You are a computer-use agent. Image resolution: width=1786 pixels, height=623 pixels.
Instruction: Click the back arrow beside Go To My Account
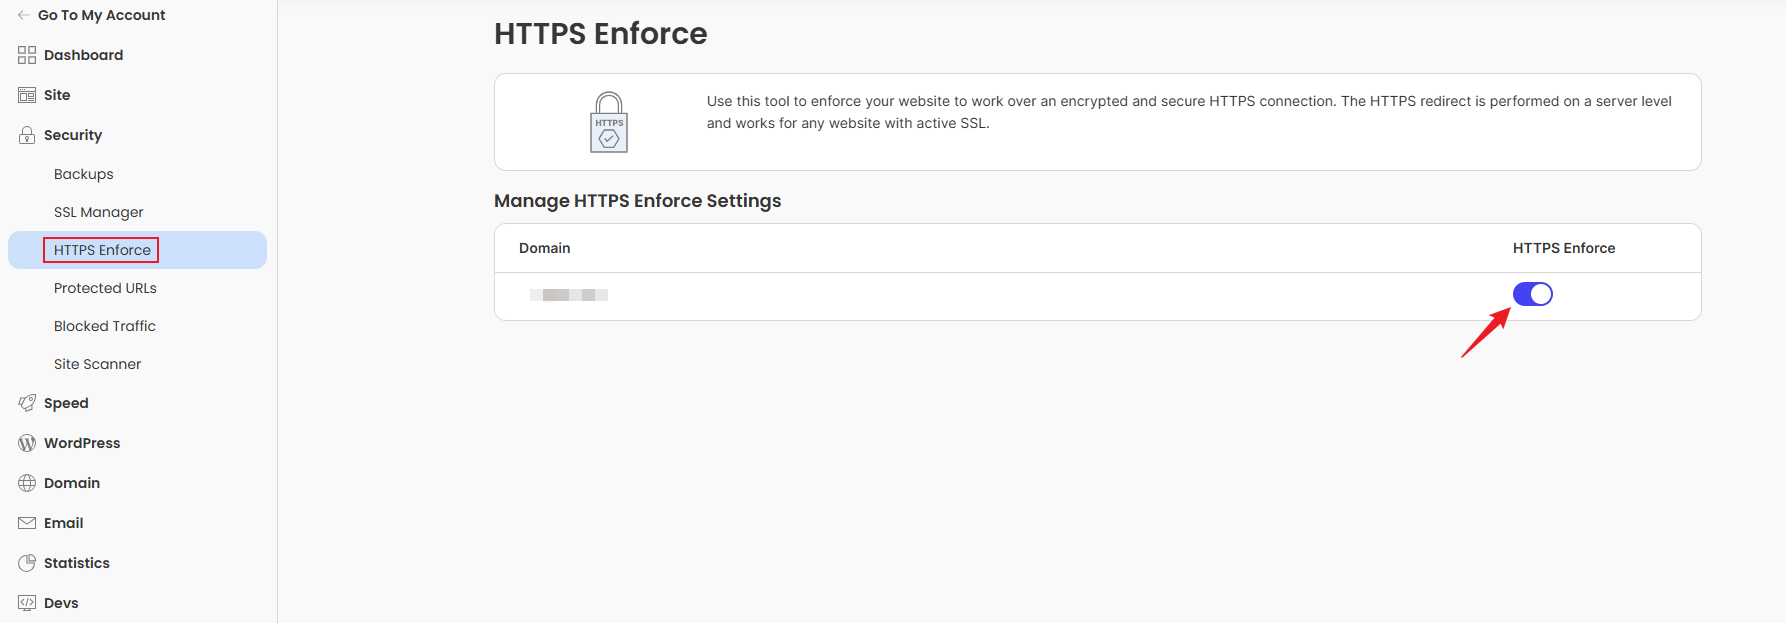click(24, 15)
